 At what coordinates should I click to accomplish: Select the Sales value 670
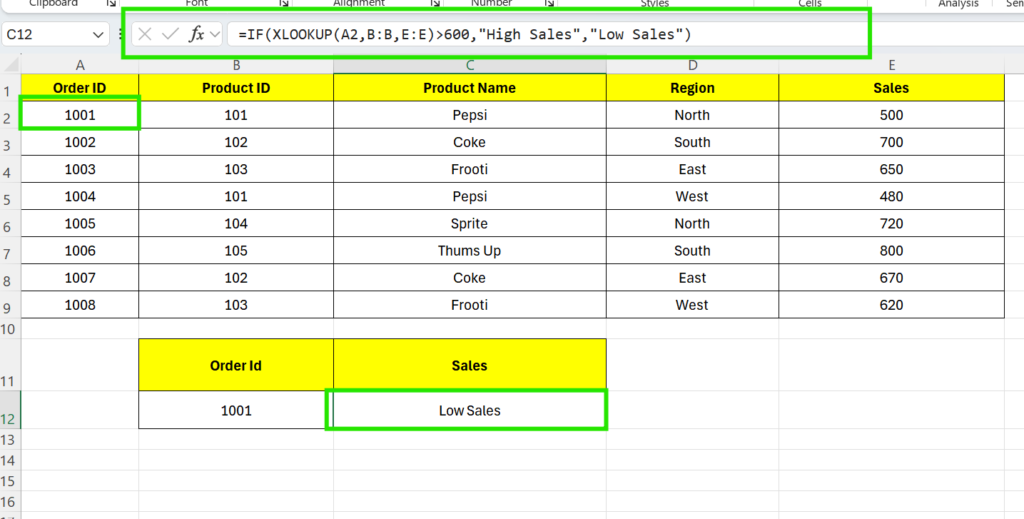(891, 277)
